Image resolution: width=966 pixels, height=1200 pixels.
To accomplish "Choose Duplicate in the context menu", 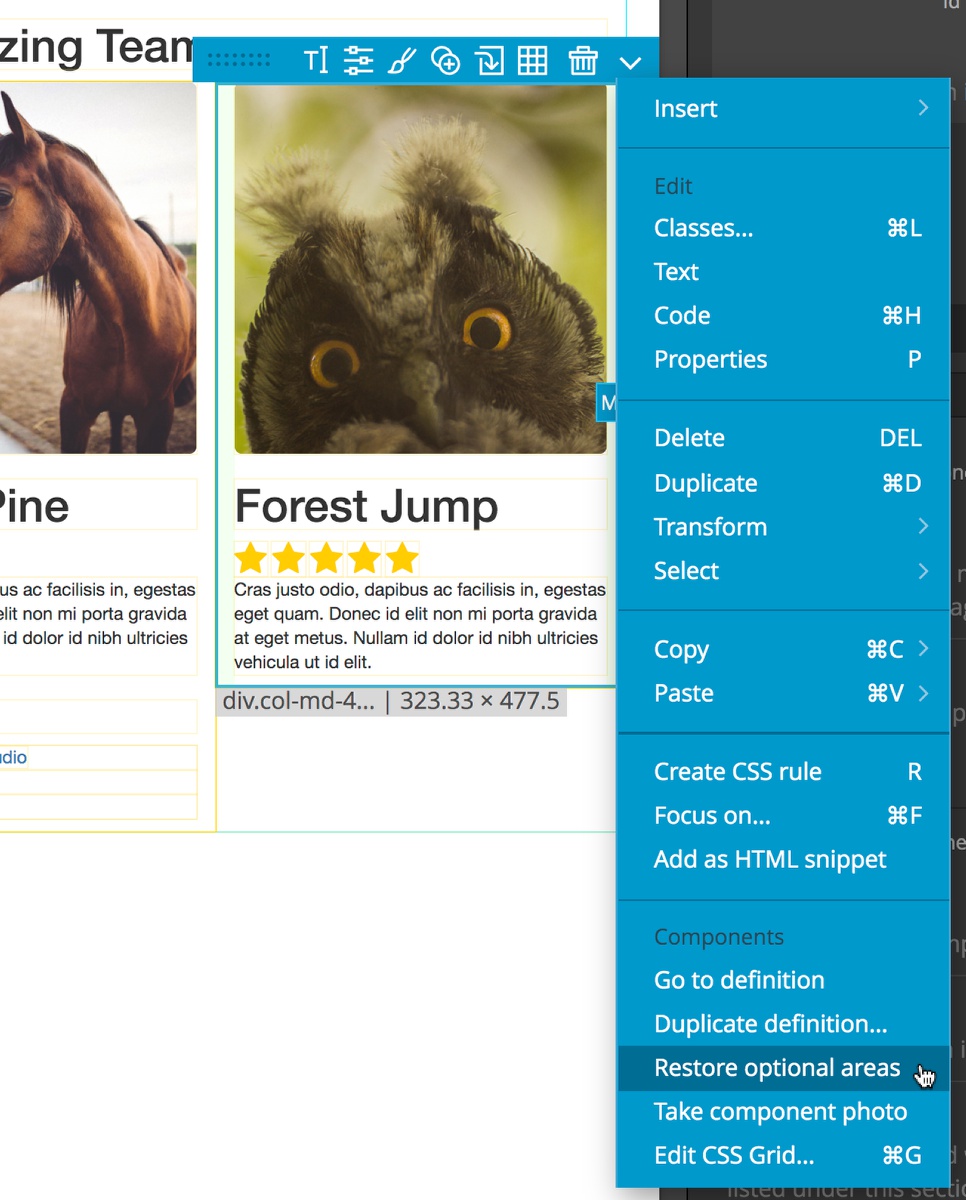I will pos(783,483).
